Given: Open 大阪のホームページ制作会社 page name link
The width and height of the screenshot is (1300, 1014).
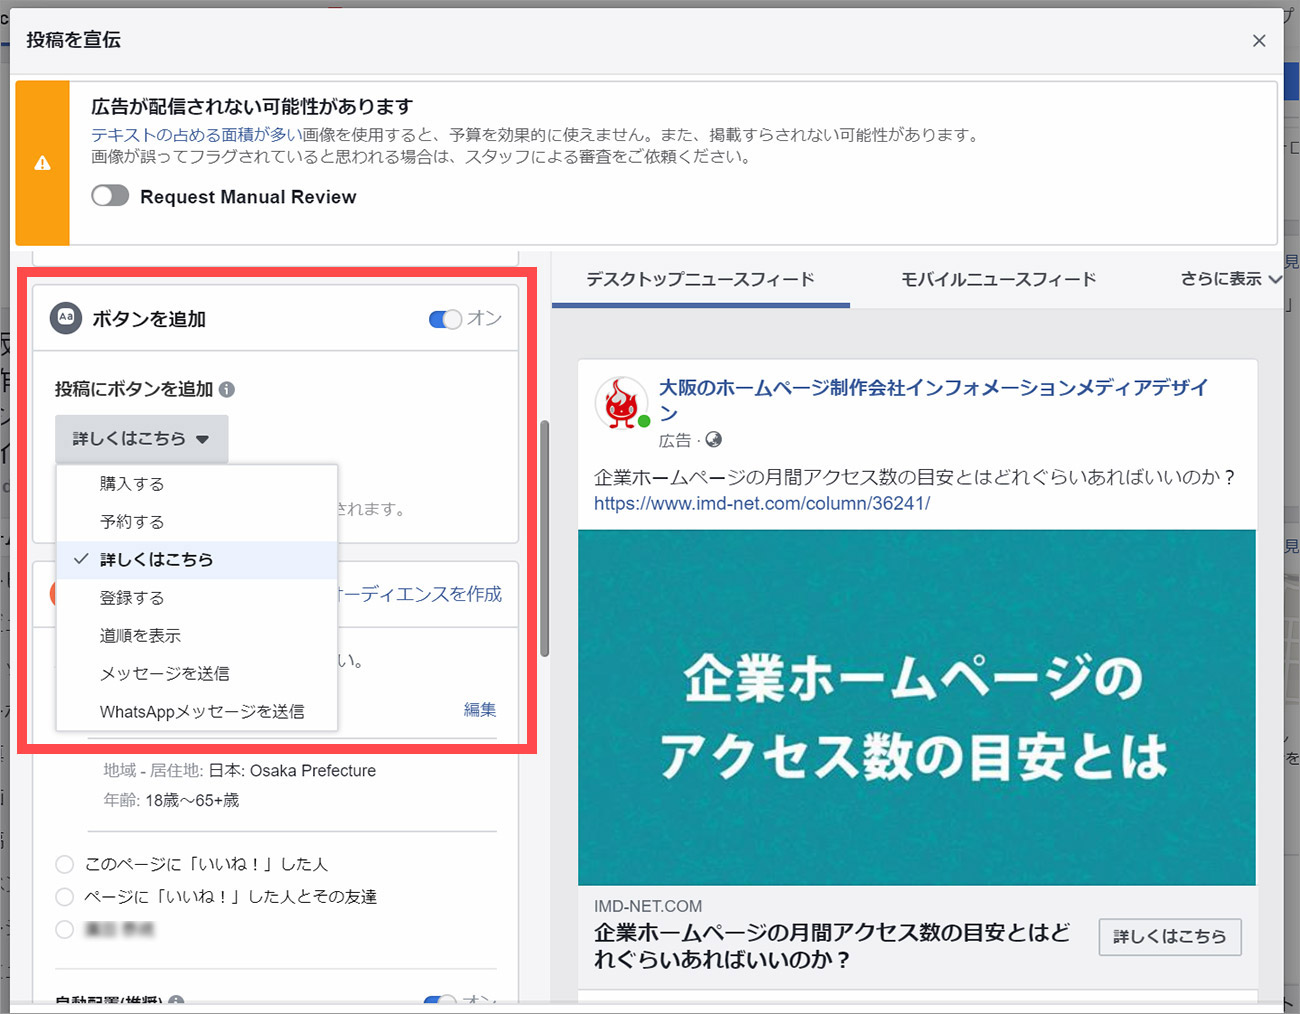Looking at the screenshot, I should (x=933, y=399).
